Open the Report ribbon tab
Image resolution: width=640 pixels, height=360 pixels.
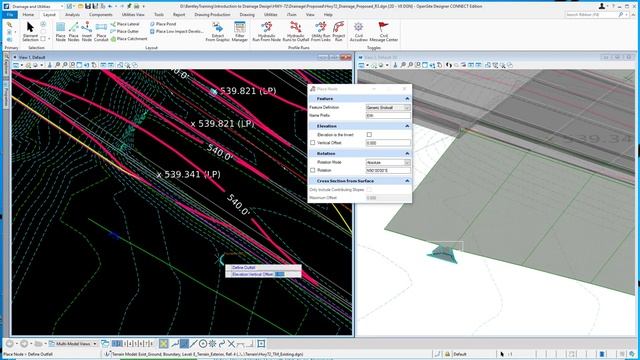[179, 15]
